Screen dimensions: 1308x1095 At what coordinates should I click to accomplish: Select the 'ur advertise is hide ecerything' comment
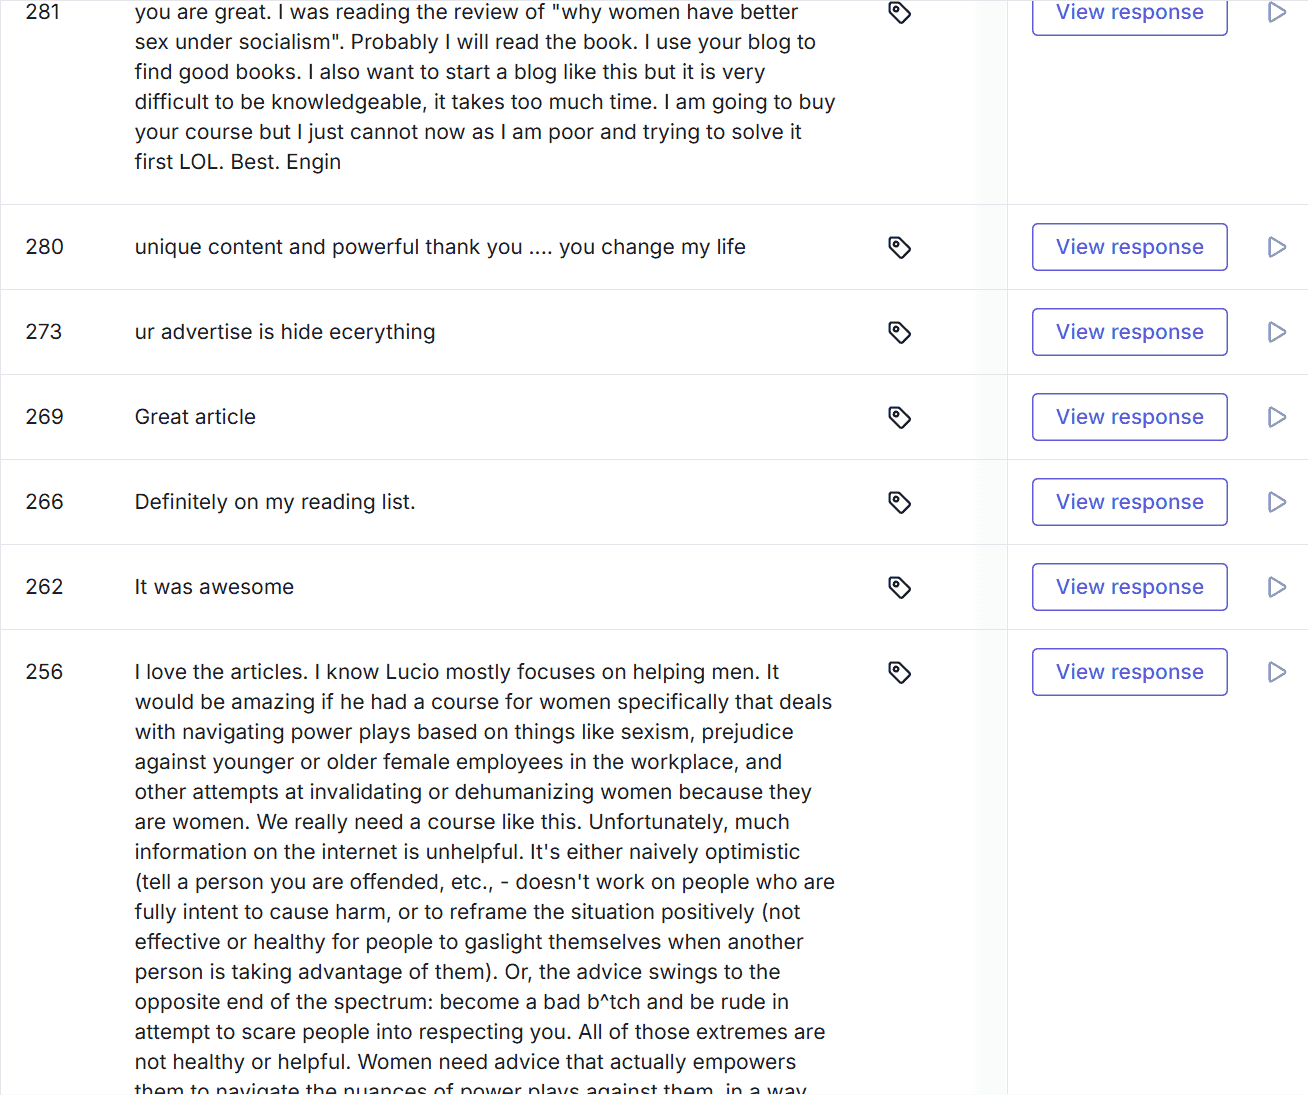pos(285,332)
